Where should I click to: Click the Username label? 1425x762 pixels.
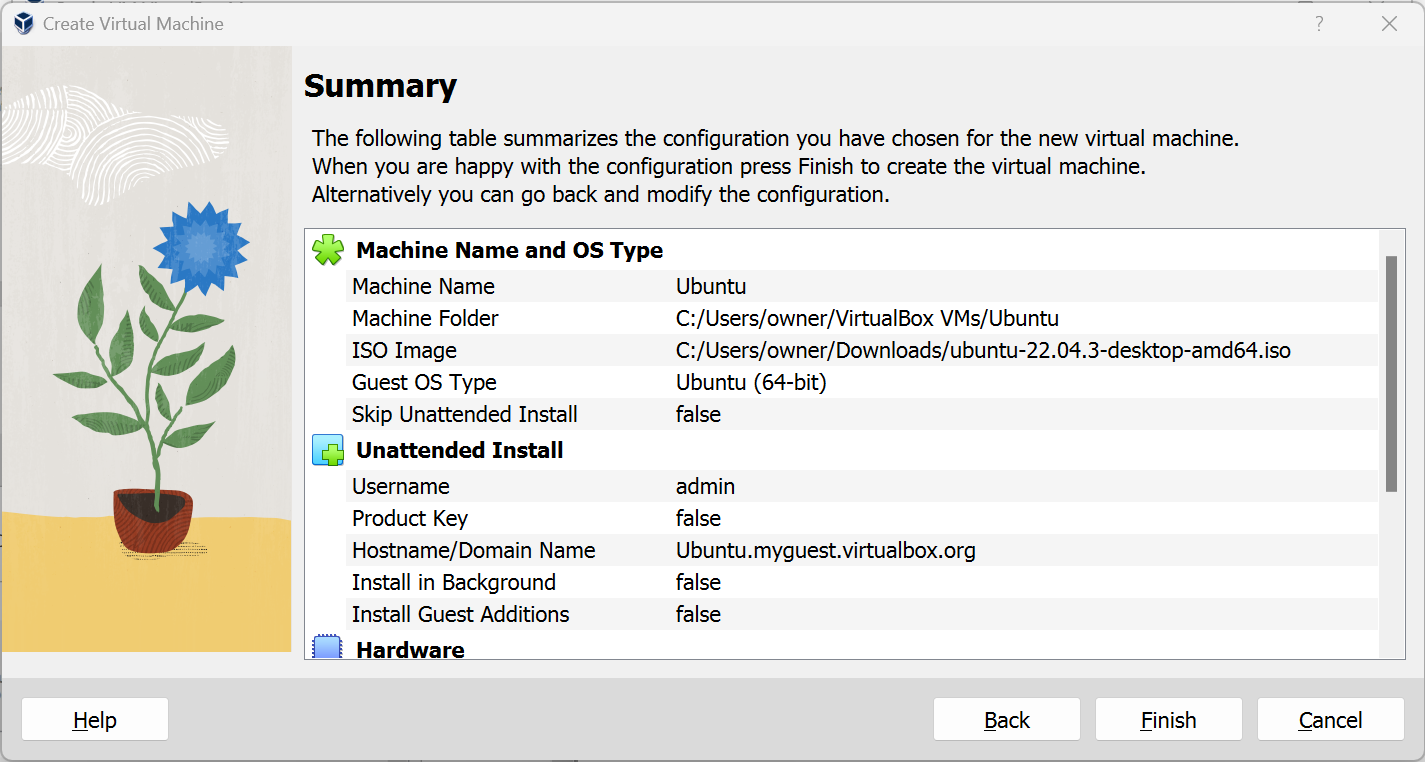[401, 486]
